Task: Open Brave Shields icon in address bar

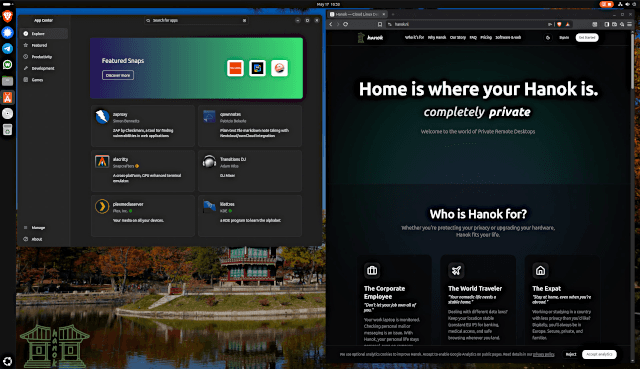Action: click(x=559, y=24)
